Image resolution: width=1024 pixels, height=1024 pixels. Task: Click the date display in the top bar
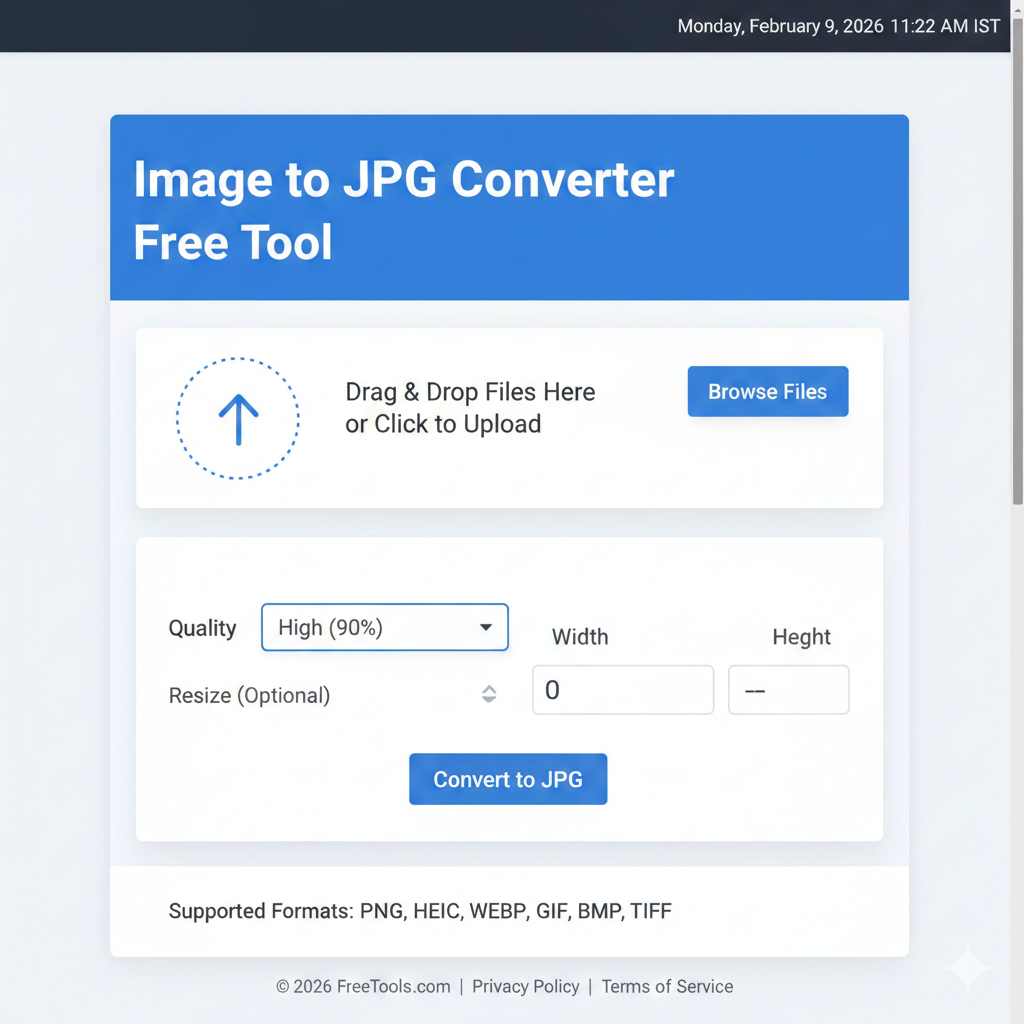tap(839, 26)
